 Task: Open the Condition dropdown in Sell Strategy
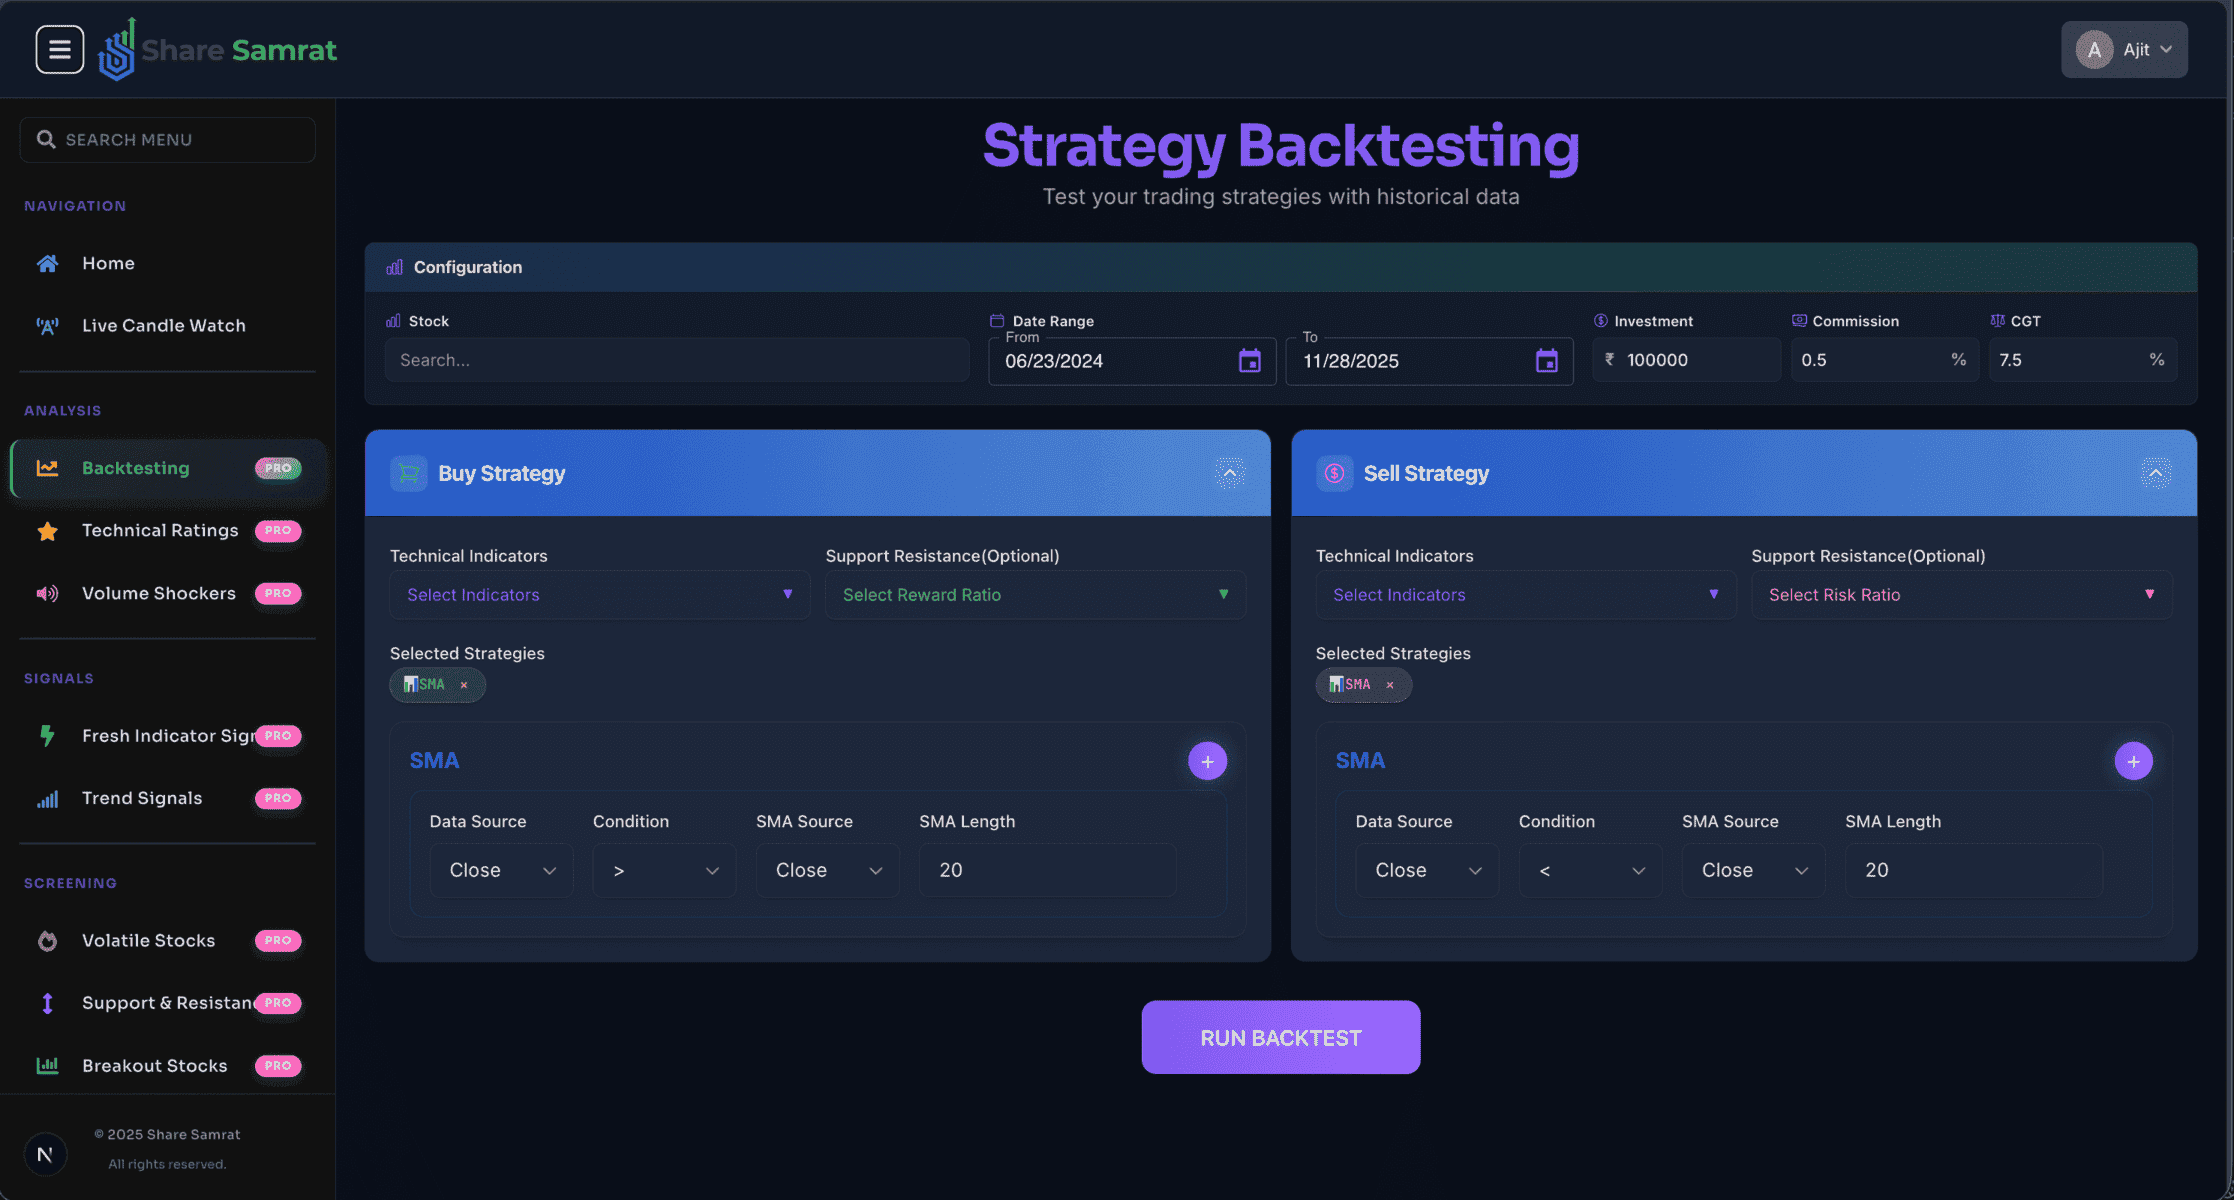[1590, 870]
